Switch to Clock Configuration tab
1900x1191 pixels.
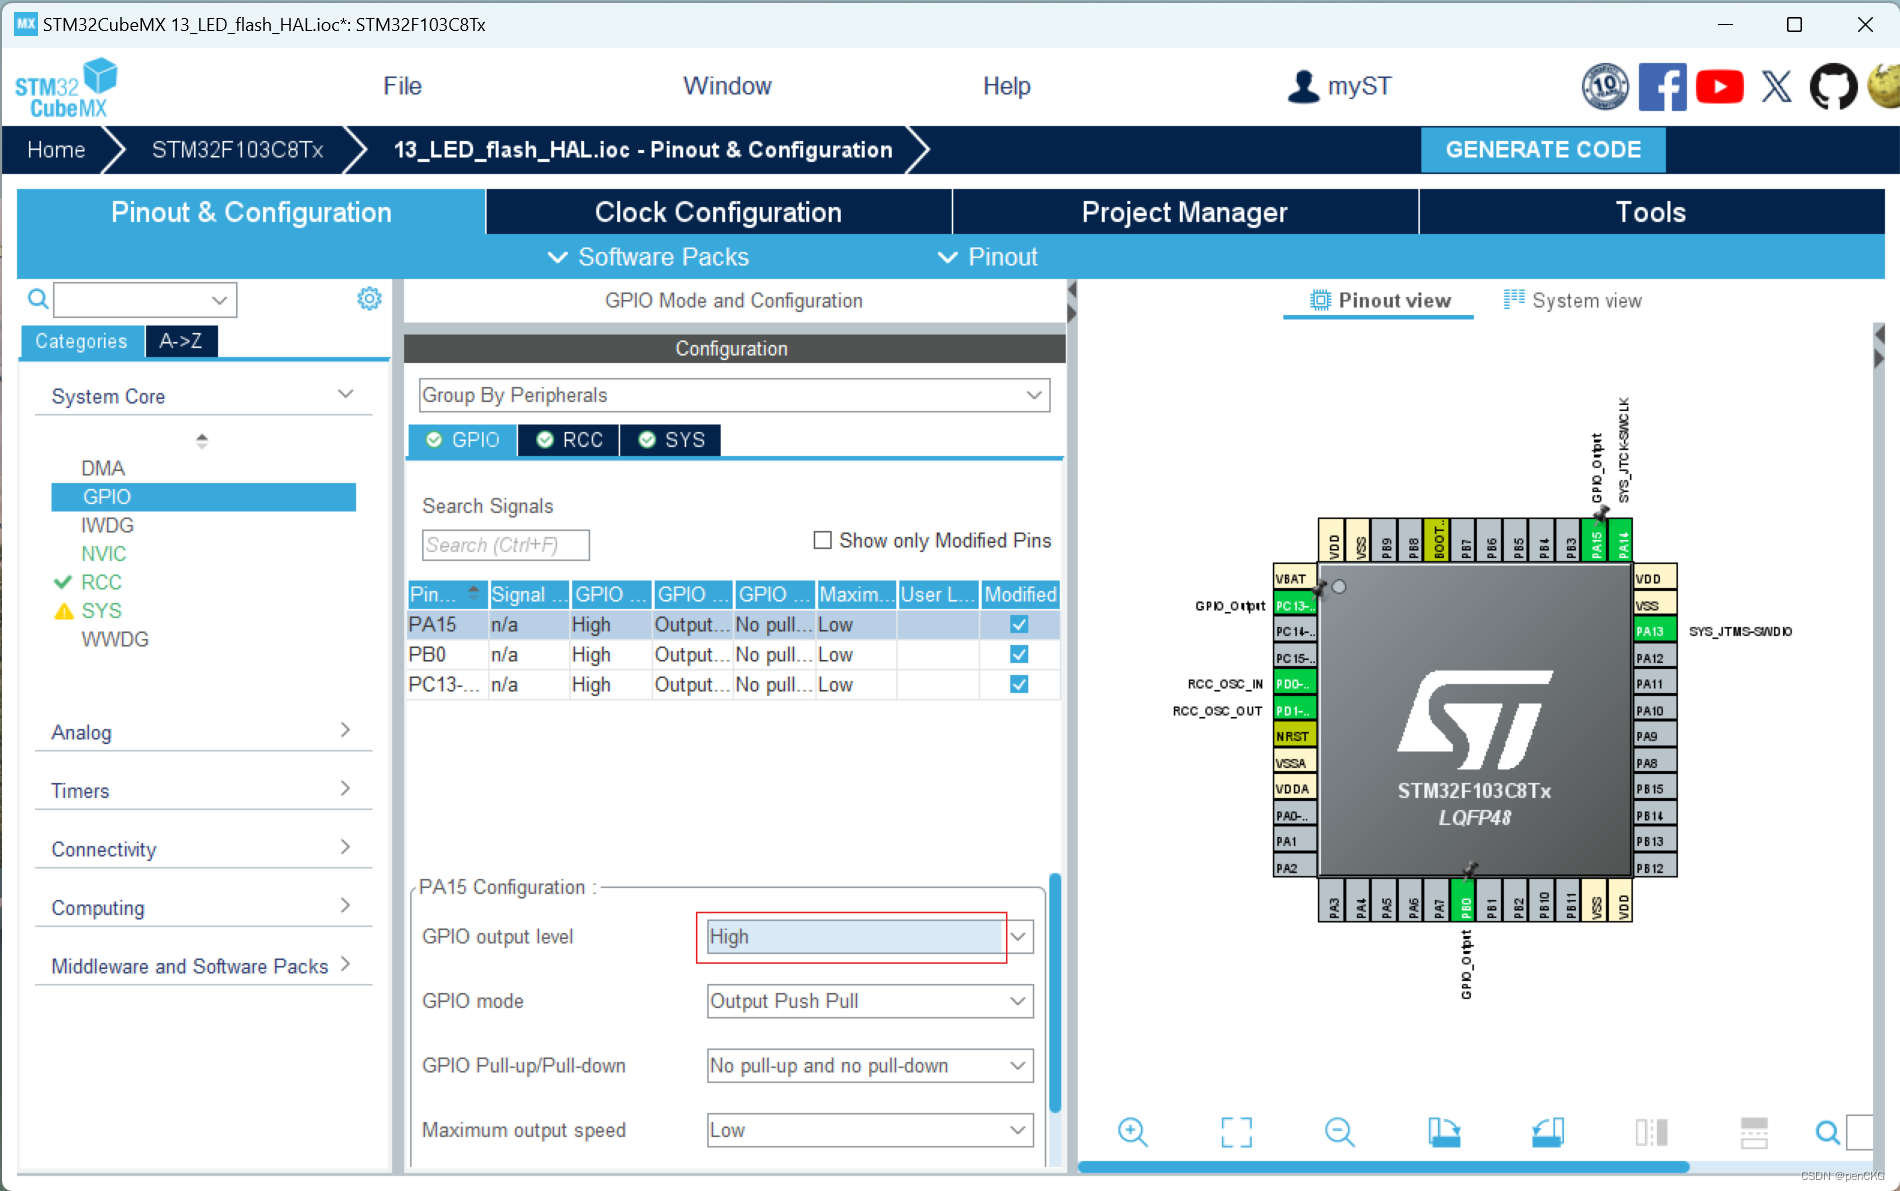718,212
